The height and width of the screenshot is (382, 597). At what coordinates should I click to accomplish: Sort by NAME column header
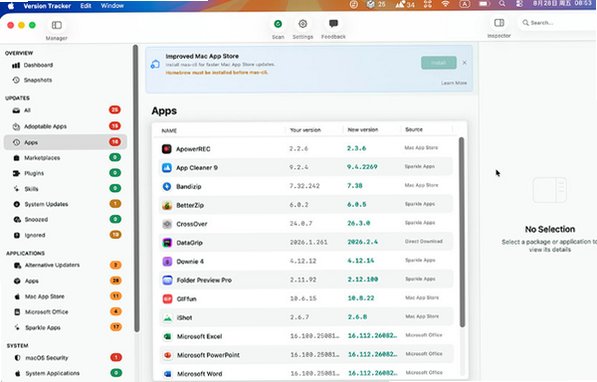tap(169, 131)
